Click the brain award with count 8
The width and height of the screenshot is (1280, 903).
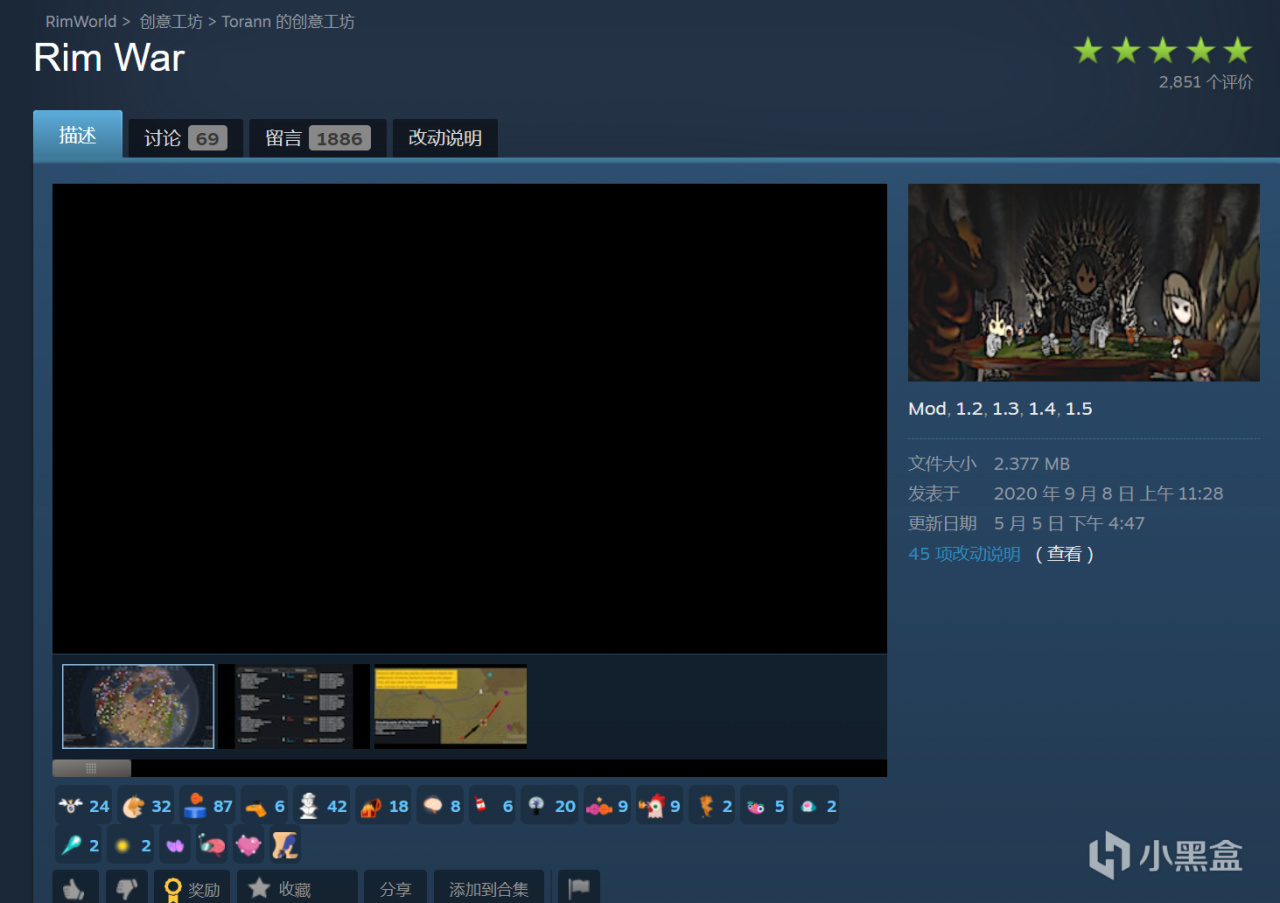[441, 805]
